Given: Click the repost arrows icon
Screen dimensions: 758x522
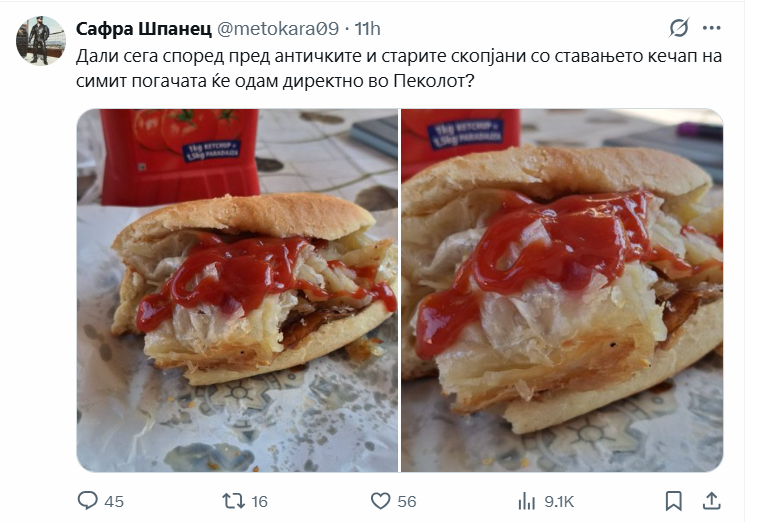Looking at the screenshot, I should tap(233, 501).
